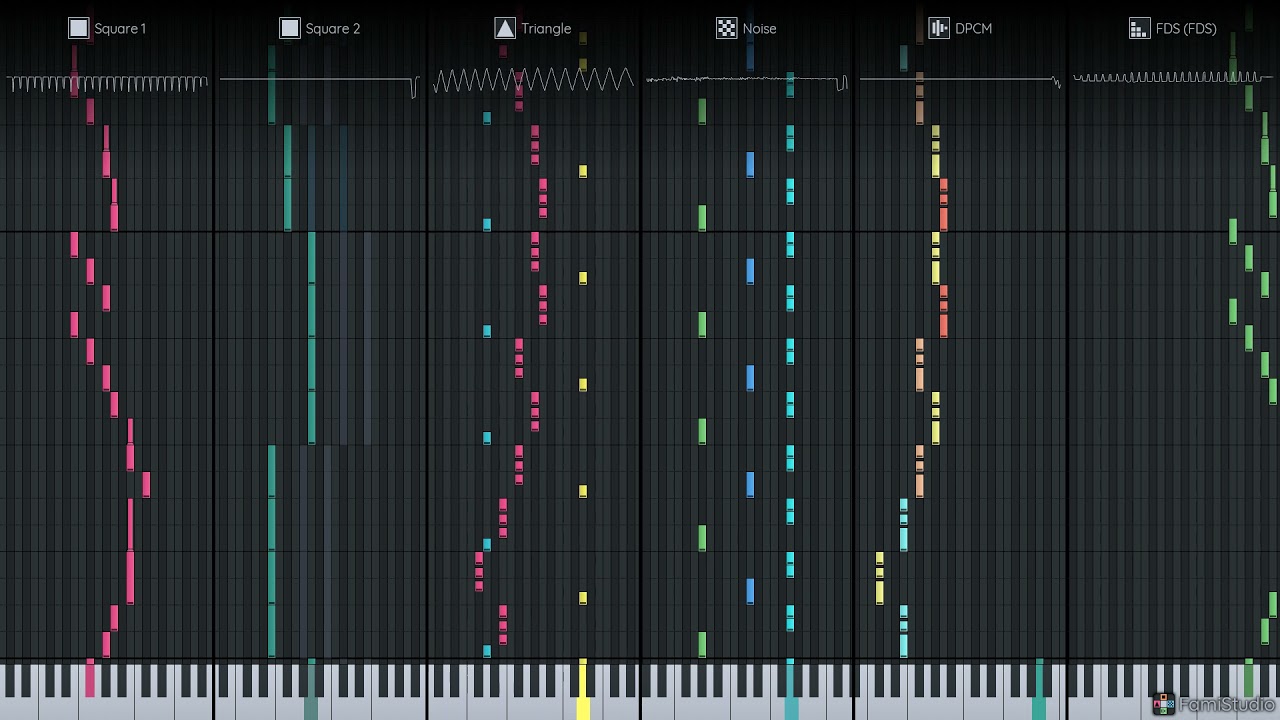This screenshot has height=720, width=1280.
Task: Click the highlighted pink piano key
Action: (90, 679)
